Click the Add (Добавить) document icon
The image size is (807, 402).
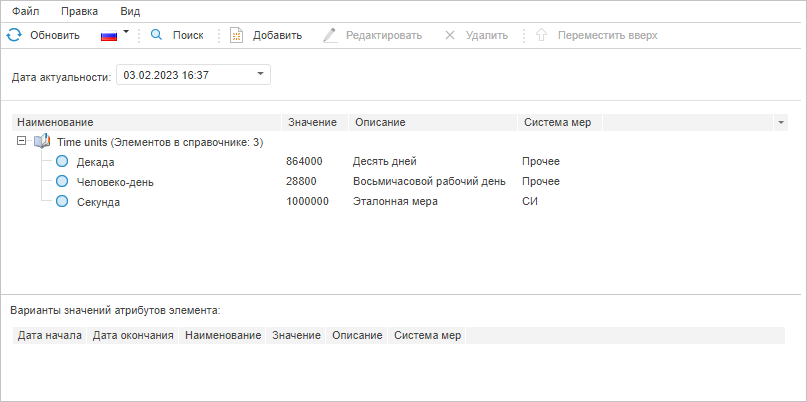pyautogui.click(x=237, y=35)
